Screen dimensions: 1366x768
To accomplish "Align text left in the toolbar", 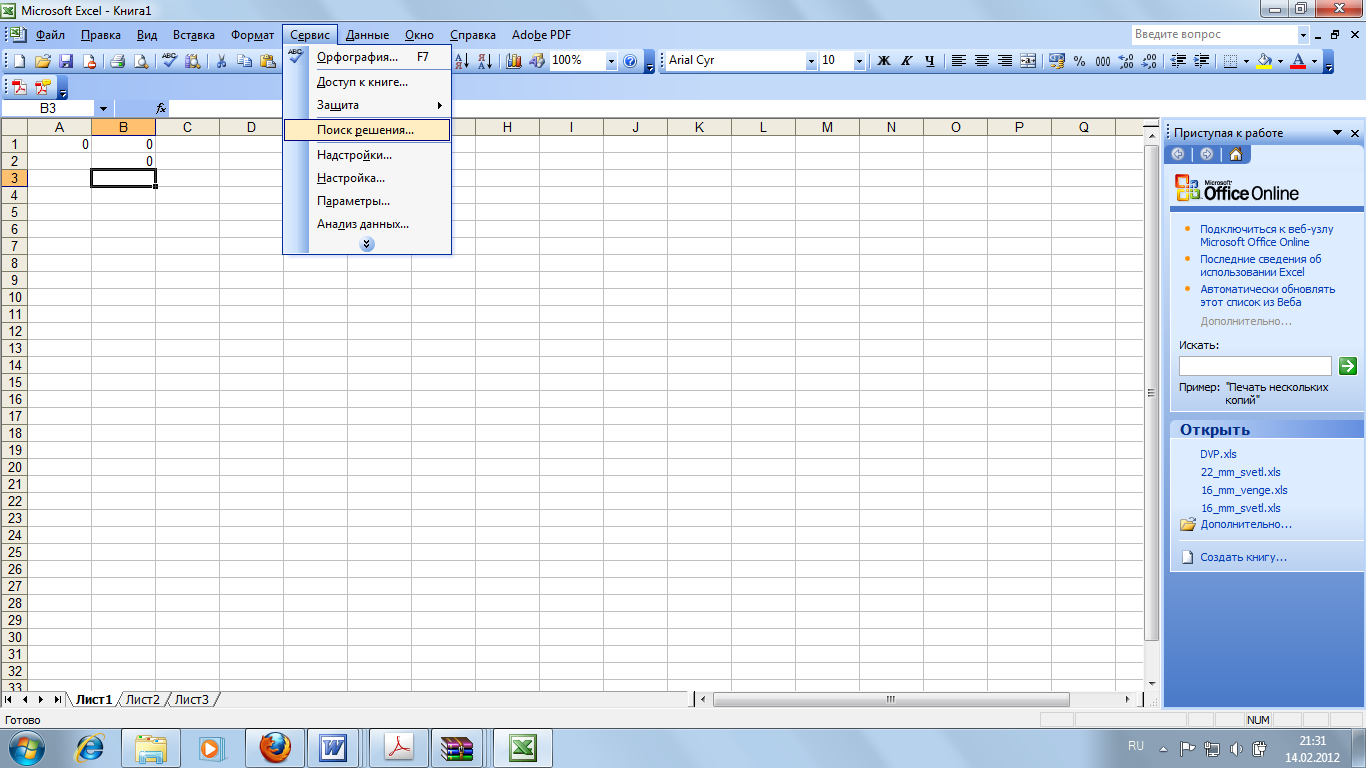I will (959, 61).
